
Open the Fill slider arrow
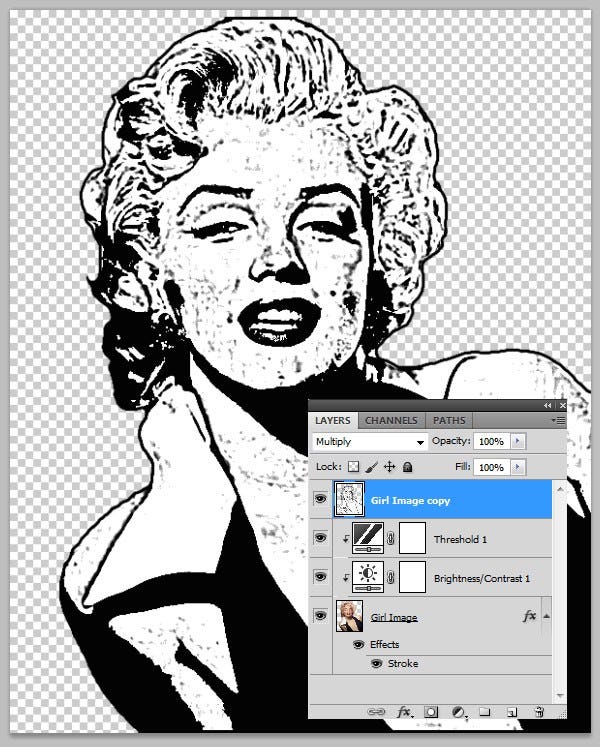point(518,467)
